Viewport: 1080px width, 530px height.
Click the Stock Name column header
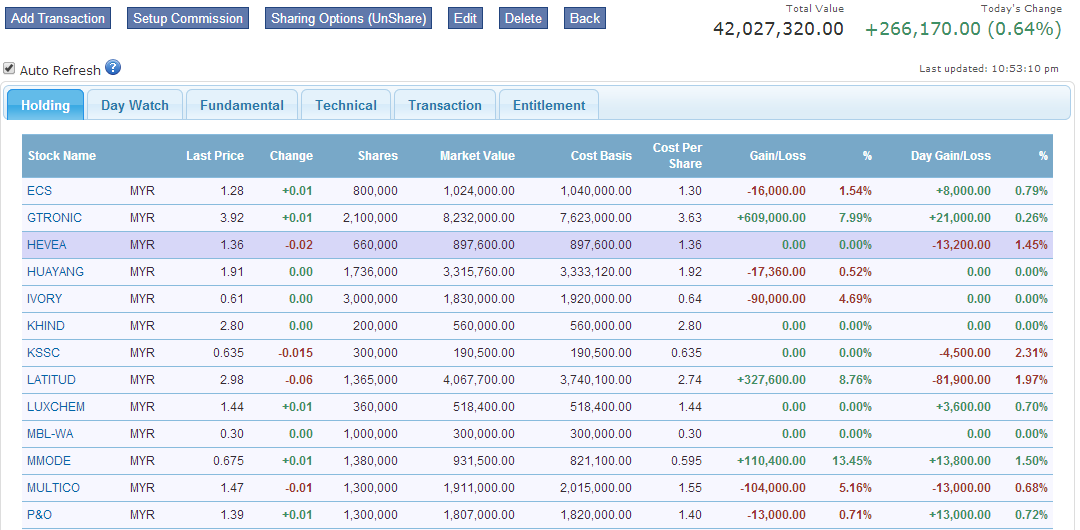[62, 156]
